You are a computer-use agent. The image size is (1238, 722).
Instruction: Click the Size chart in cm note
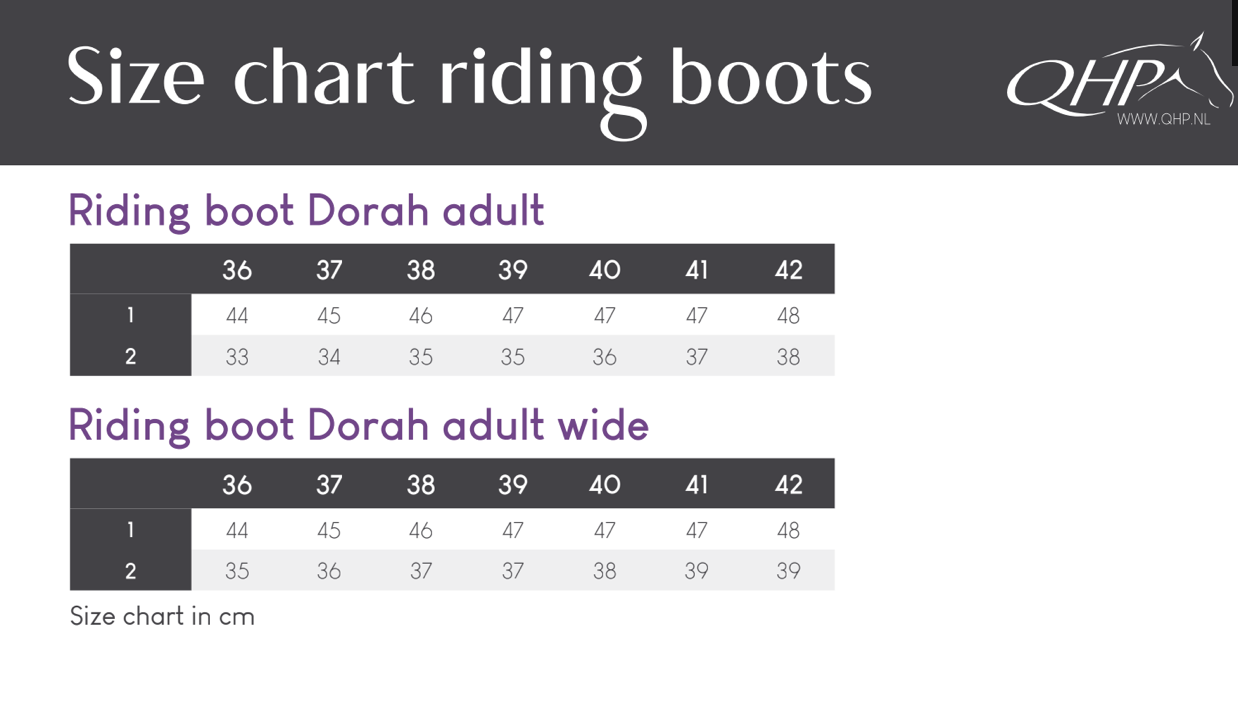coord(162,616)
